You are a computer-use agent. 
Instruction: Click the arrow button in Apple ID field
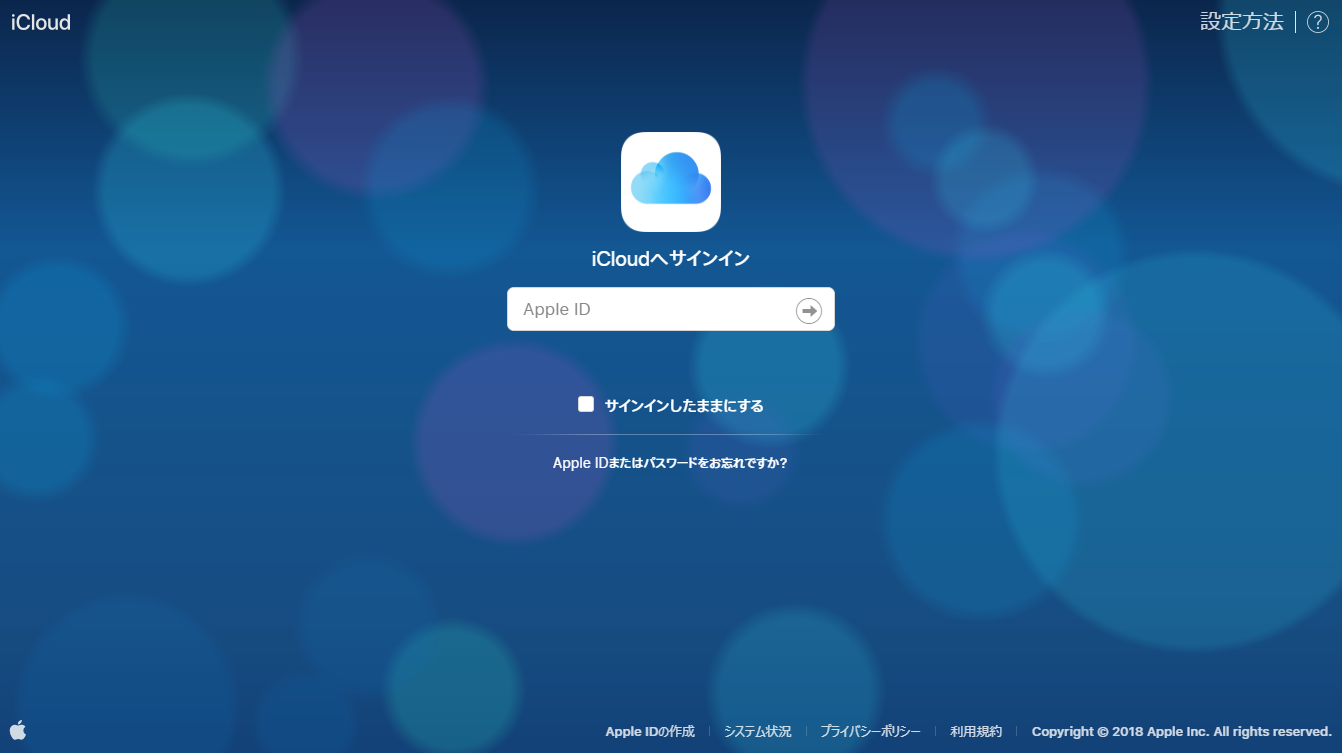click(808, 310)
